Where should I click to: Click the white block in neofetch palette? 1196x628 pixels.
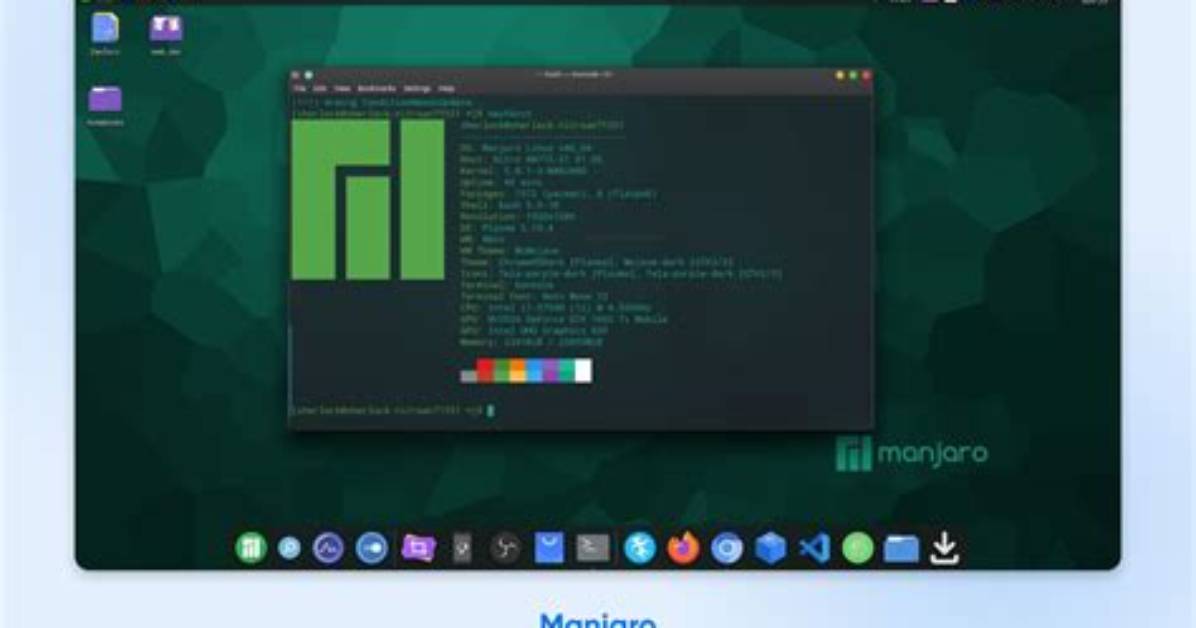pyautogui.click(x=583, y=371)
